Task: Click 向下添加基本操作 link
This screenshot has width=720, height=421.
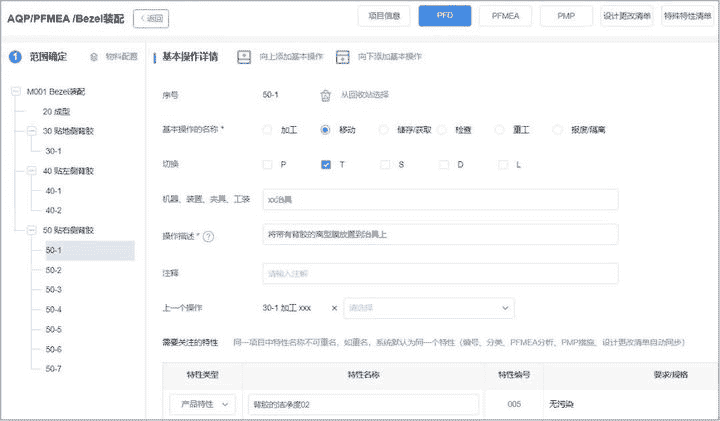Action: pos(389,57)
